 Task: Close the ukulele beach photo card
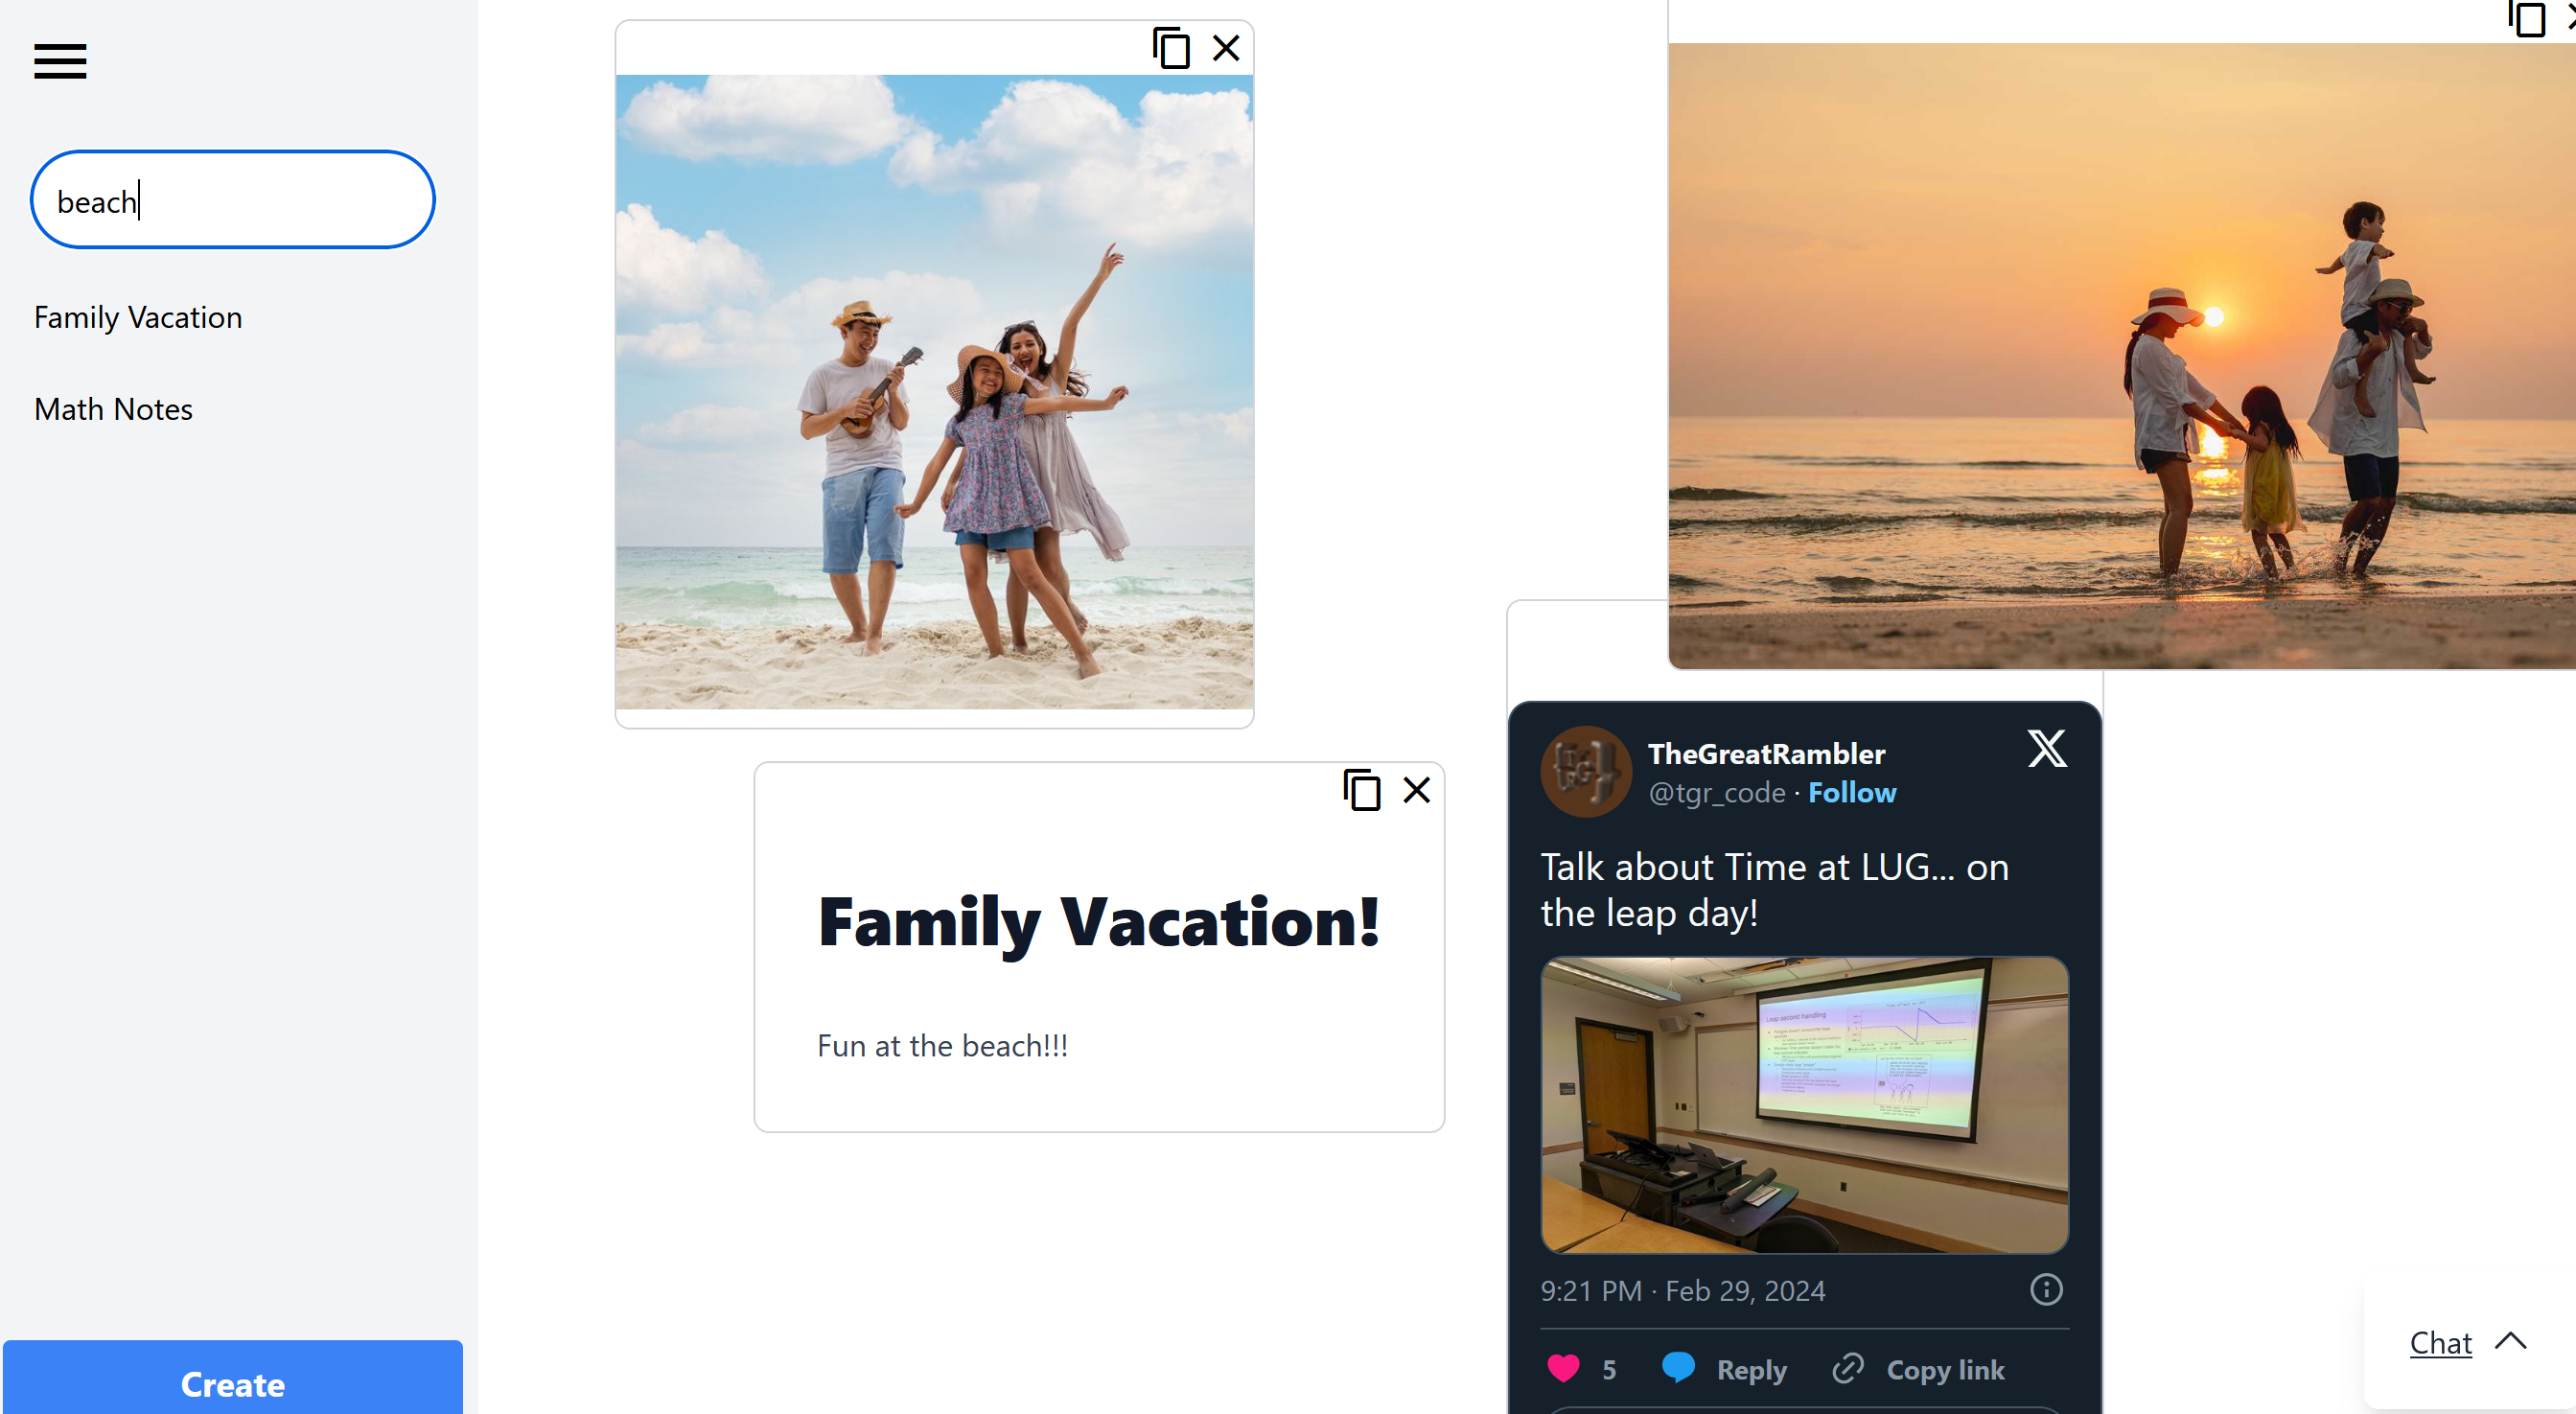[x=1226, y=48]
